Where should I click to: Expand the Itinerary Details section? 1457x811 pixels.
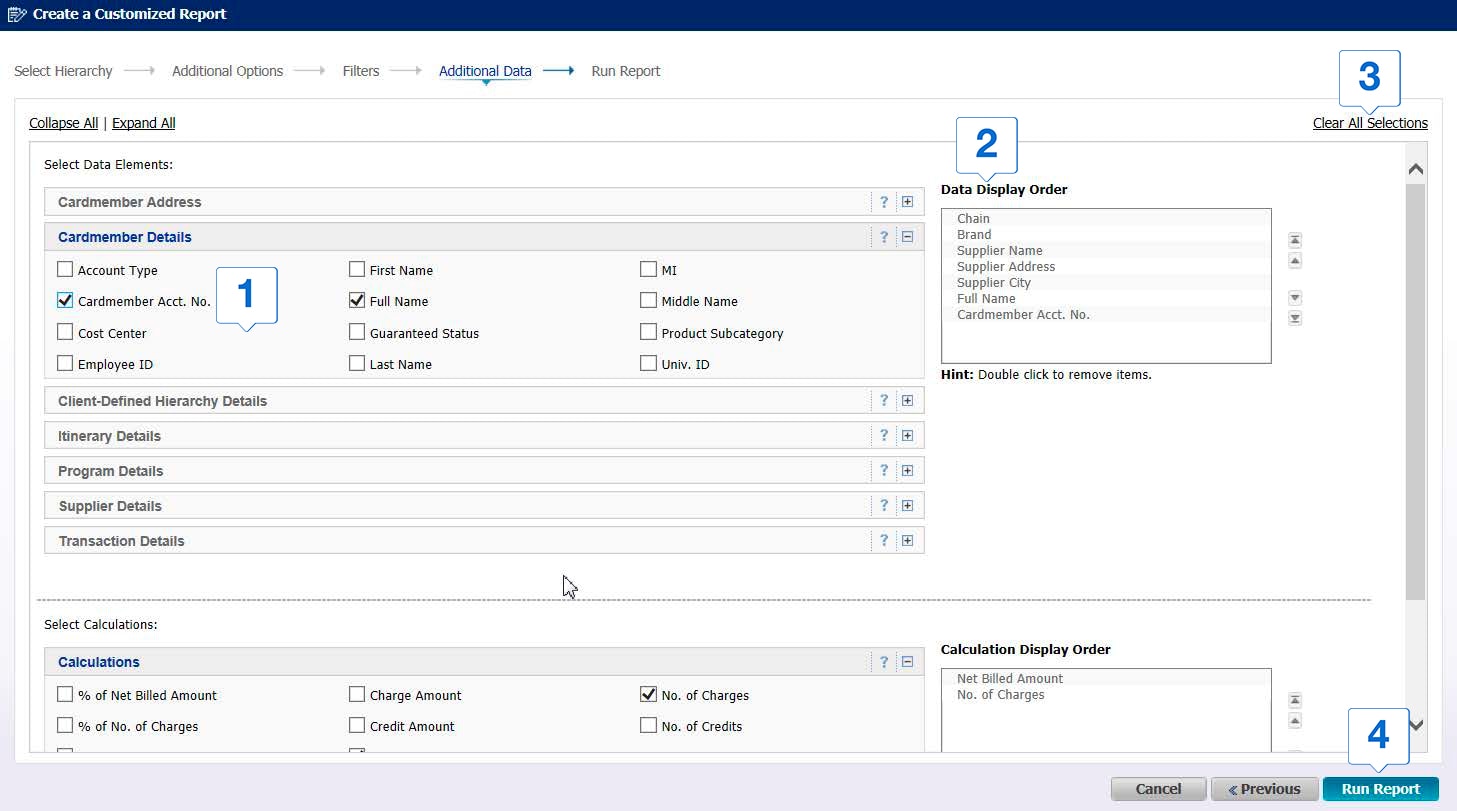pos(907,435)
